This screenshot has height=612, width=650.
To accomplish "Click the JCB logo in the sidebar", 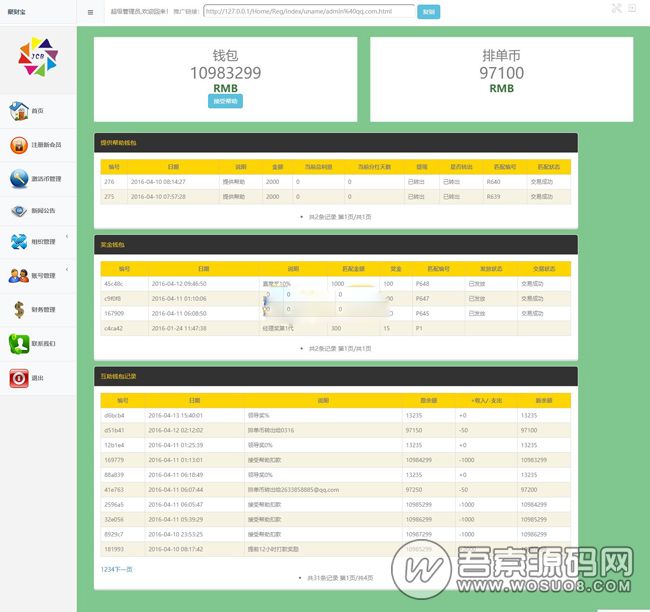I will (x=38, y=57).
